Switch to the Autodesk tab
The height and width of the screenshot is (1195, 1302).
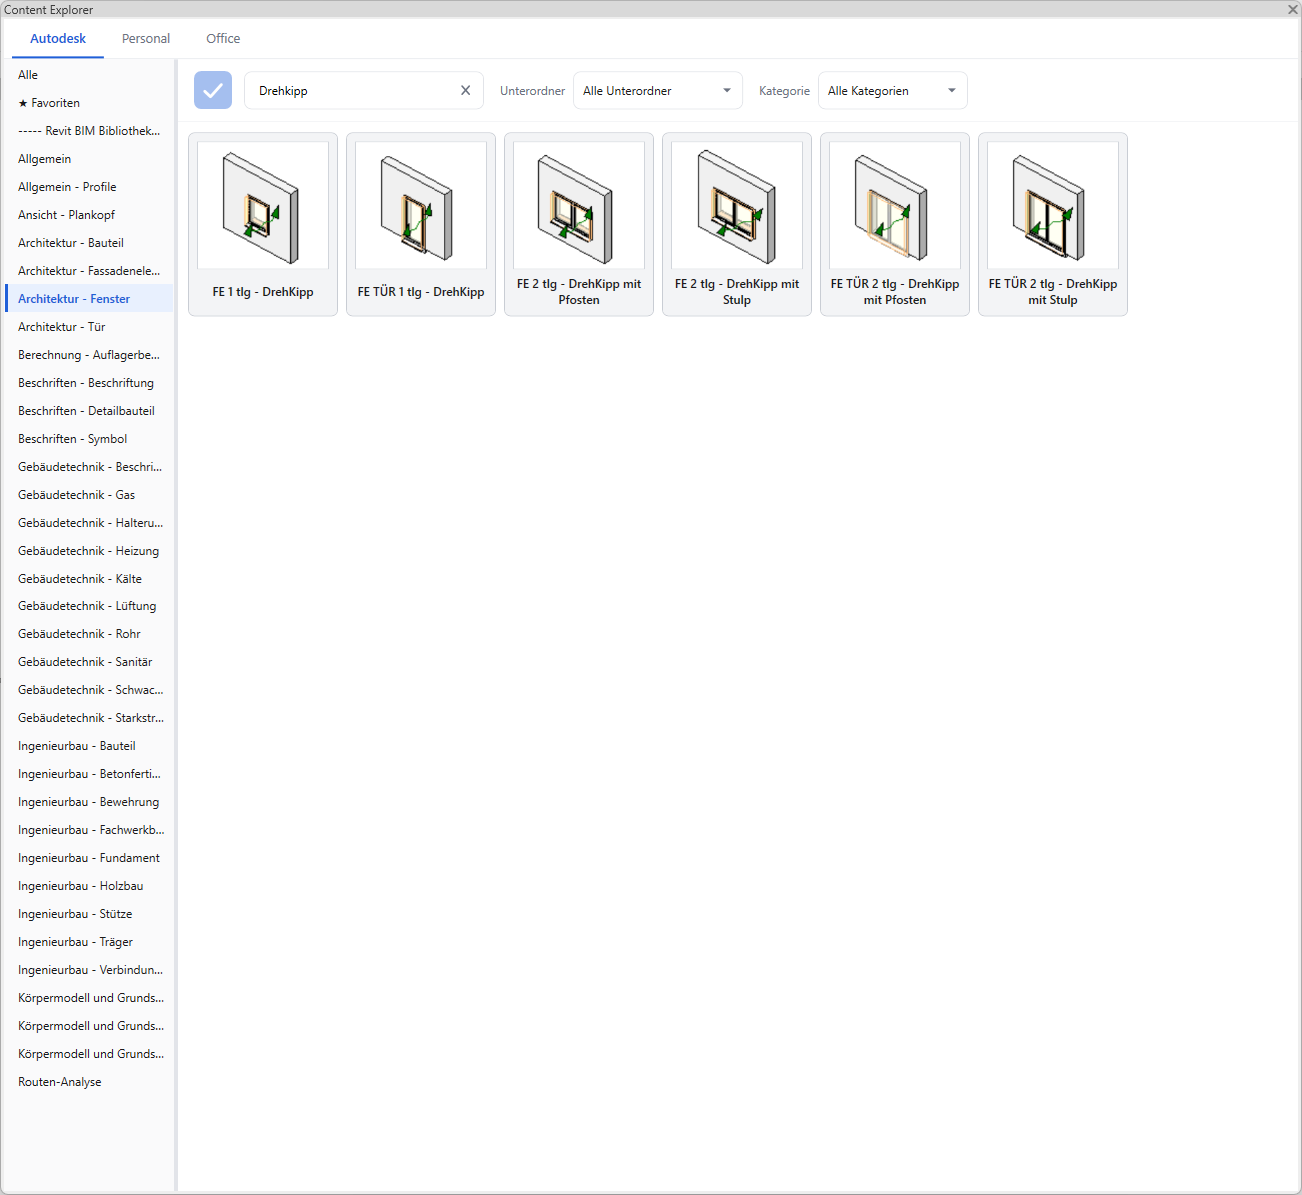click(58, 39)
